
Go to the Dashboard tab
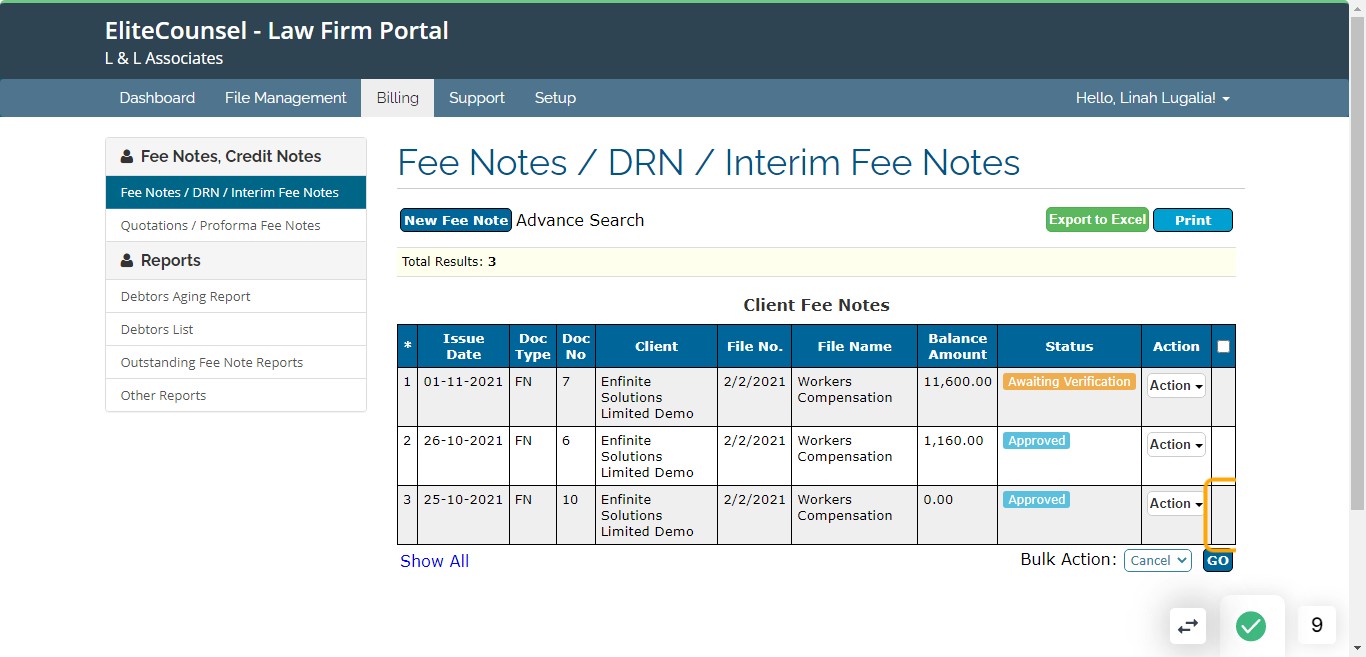157,98
